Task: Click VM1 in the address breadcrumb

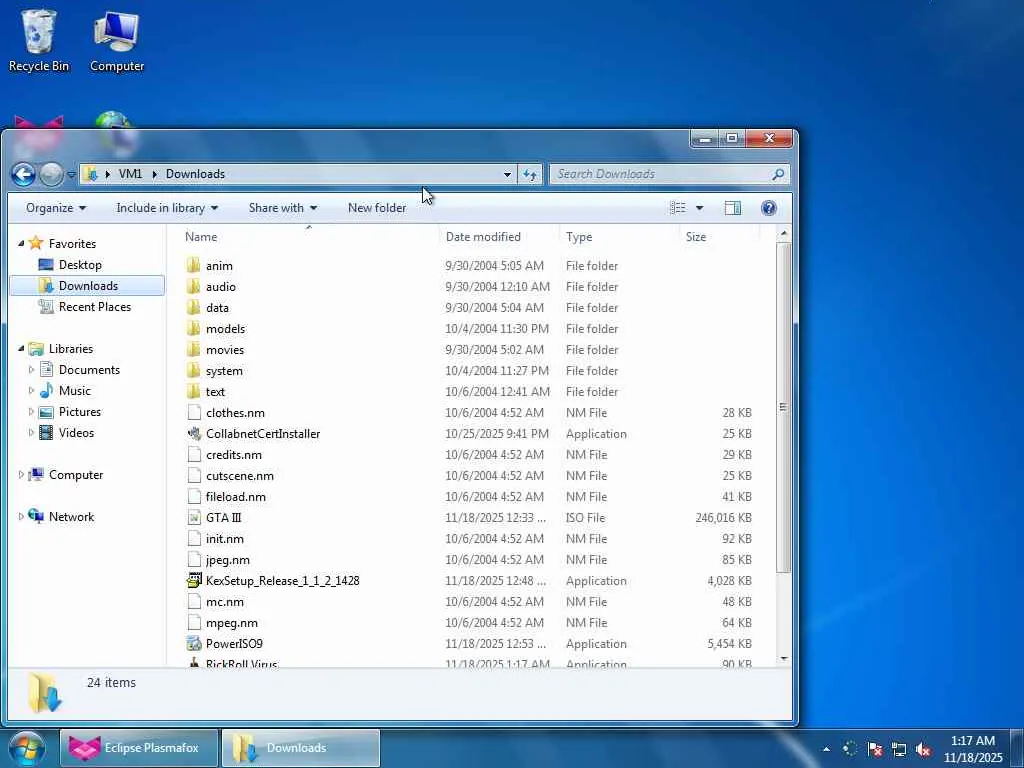Action: (130, 174)
